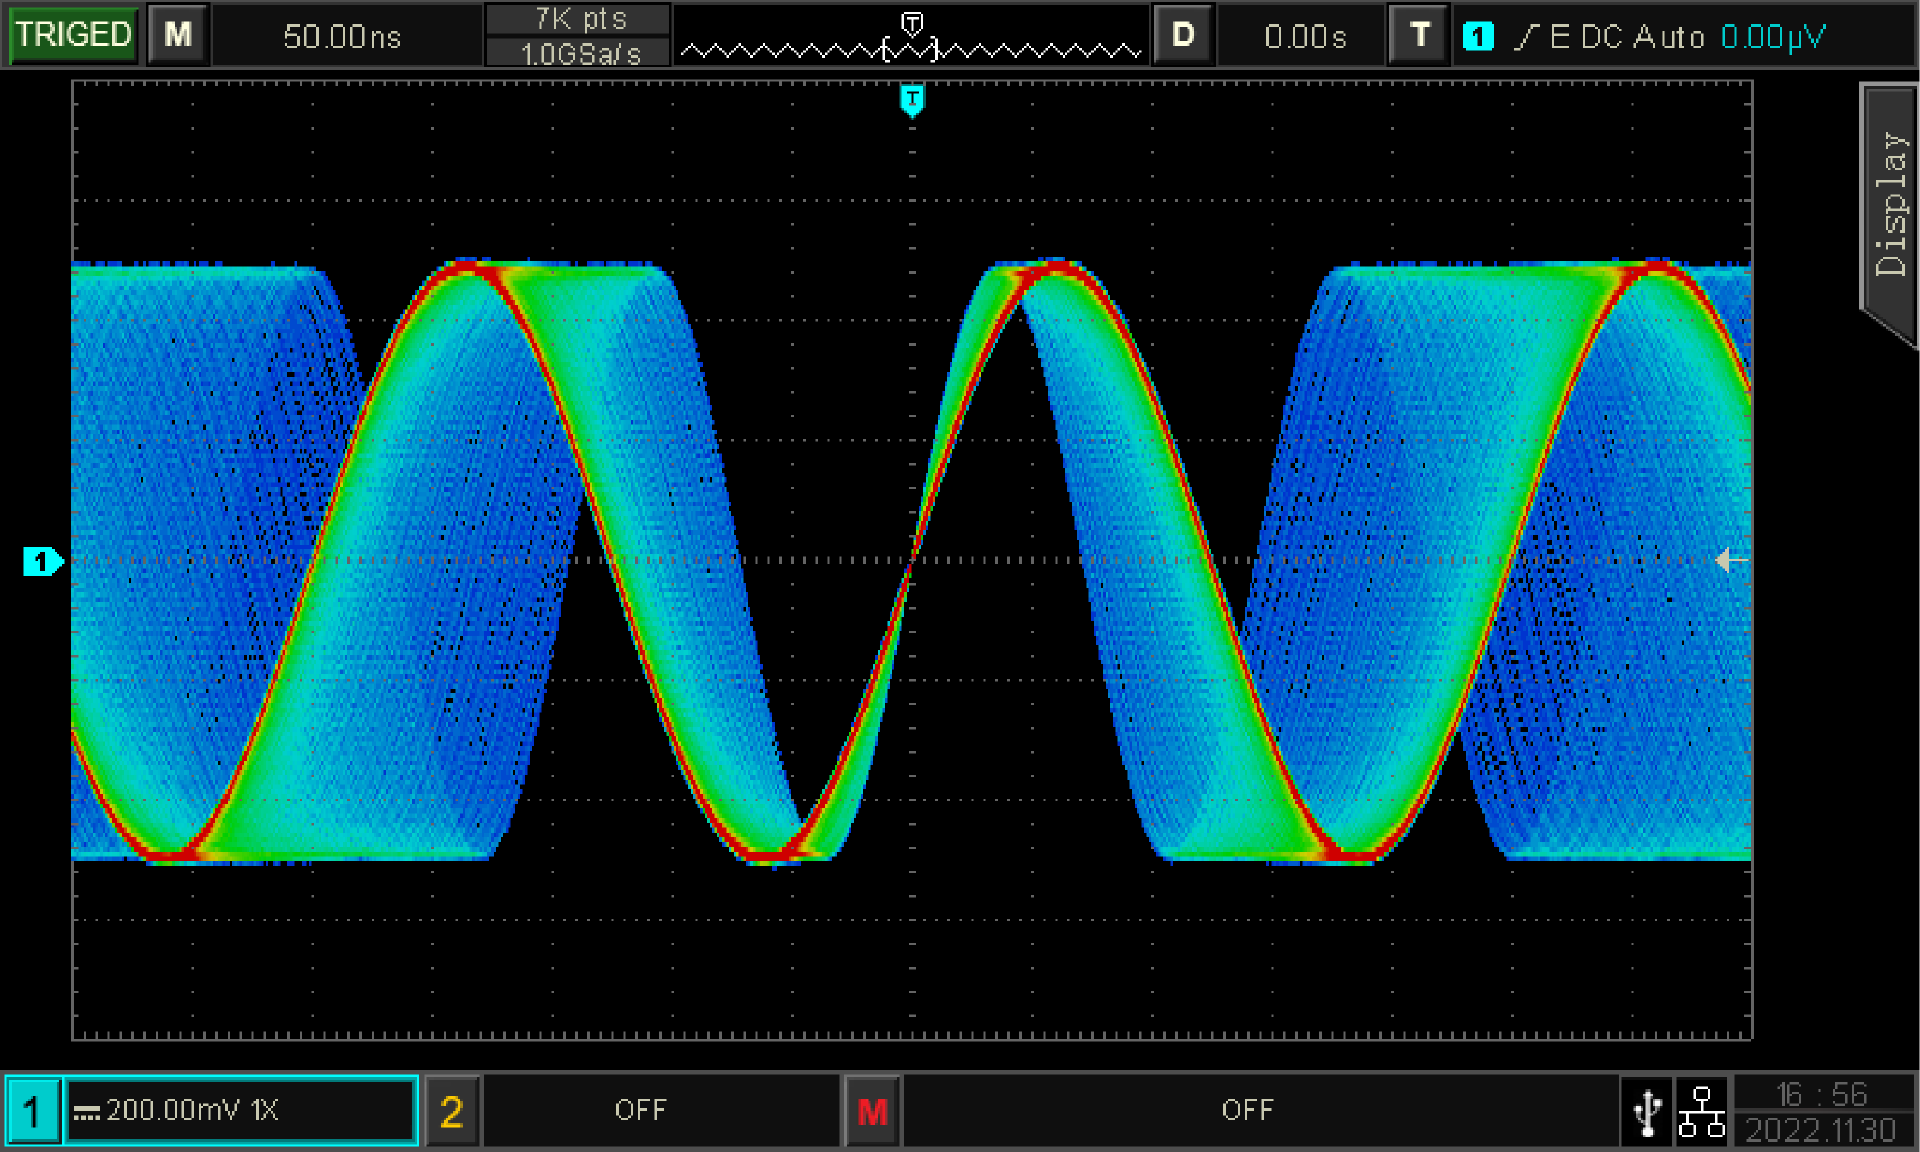Click the trigger source channel 1 badge
Viewport: 1920px width, 1152px height.
click(1477, 37)
